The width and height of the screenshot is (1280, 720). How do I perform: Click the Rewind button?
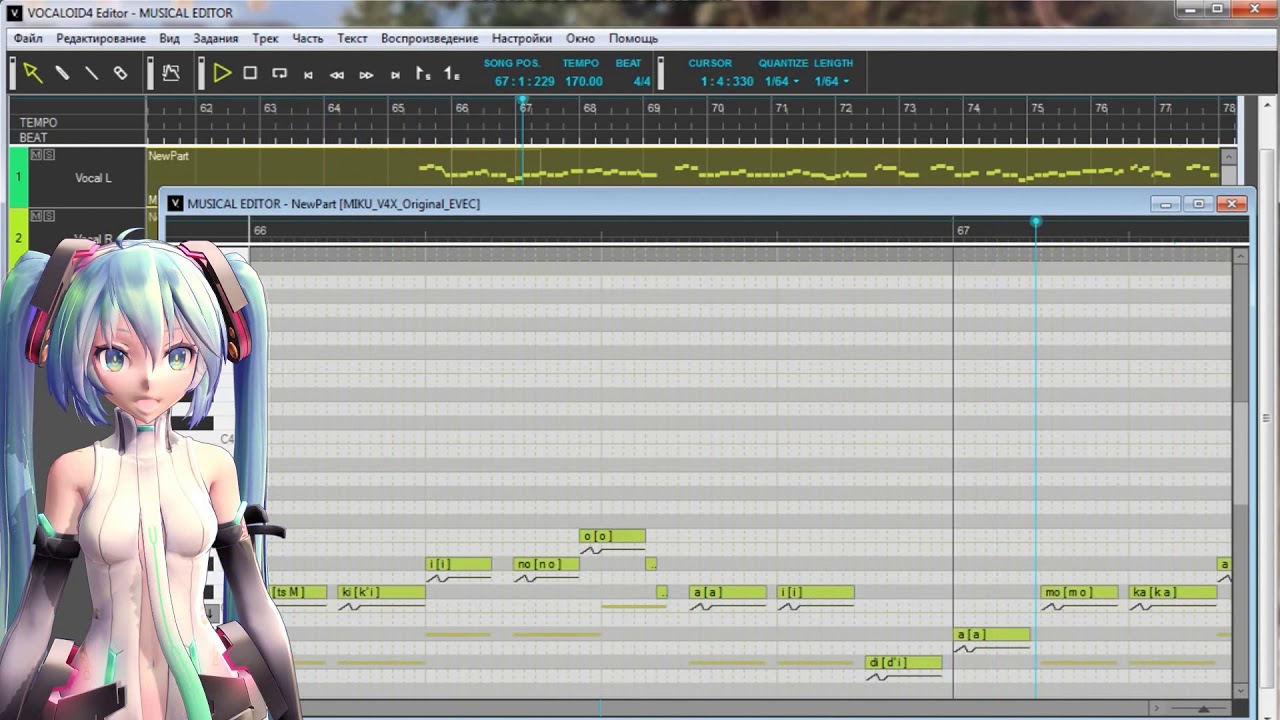coord(337,74)
